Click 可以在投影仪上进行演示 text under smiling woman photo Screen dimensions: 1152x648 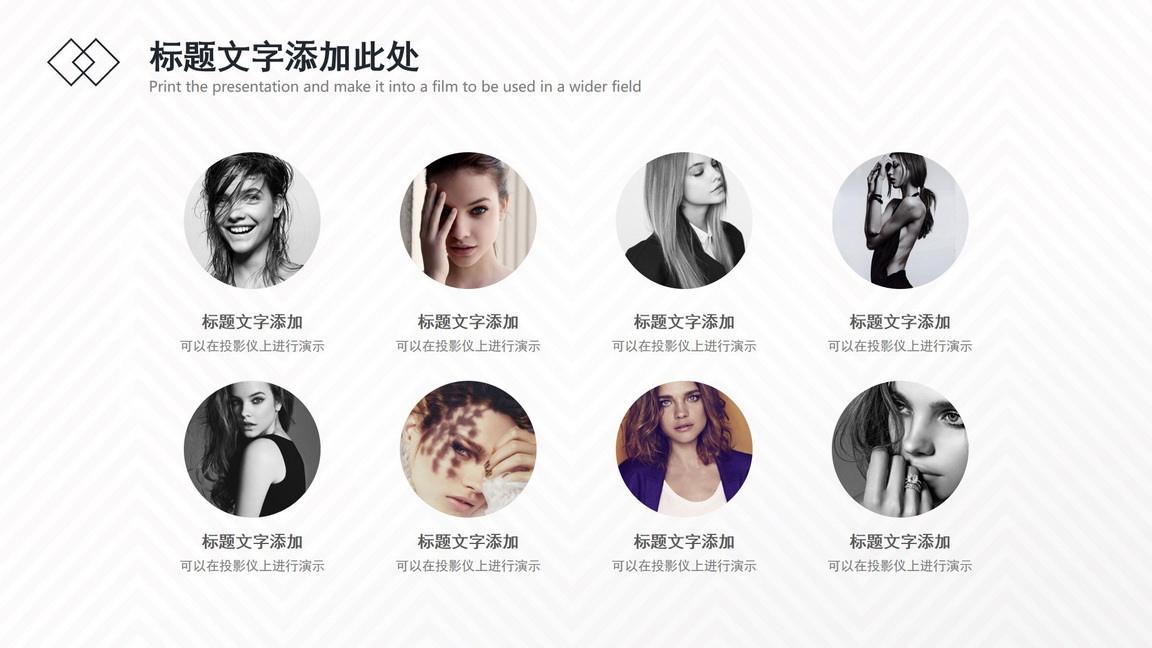coord(252,346)
